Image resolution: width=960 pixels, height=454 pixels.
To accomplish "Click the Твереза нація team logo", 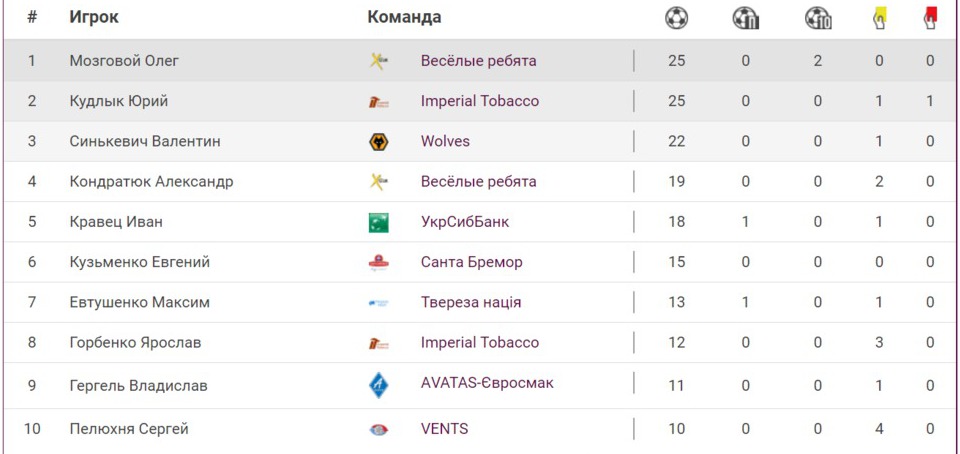I will (379, 303).
